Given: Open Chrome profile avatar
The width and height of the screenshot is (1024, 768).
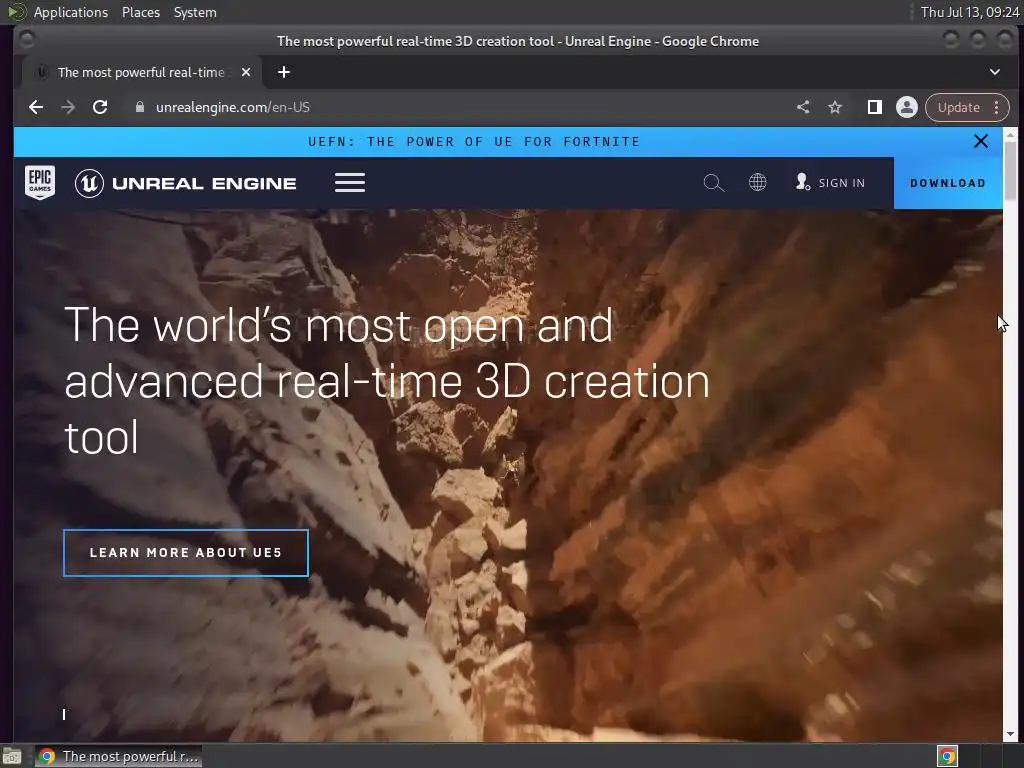Looking at the screenshot, I should [x=906, y=107].
